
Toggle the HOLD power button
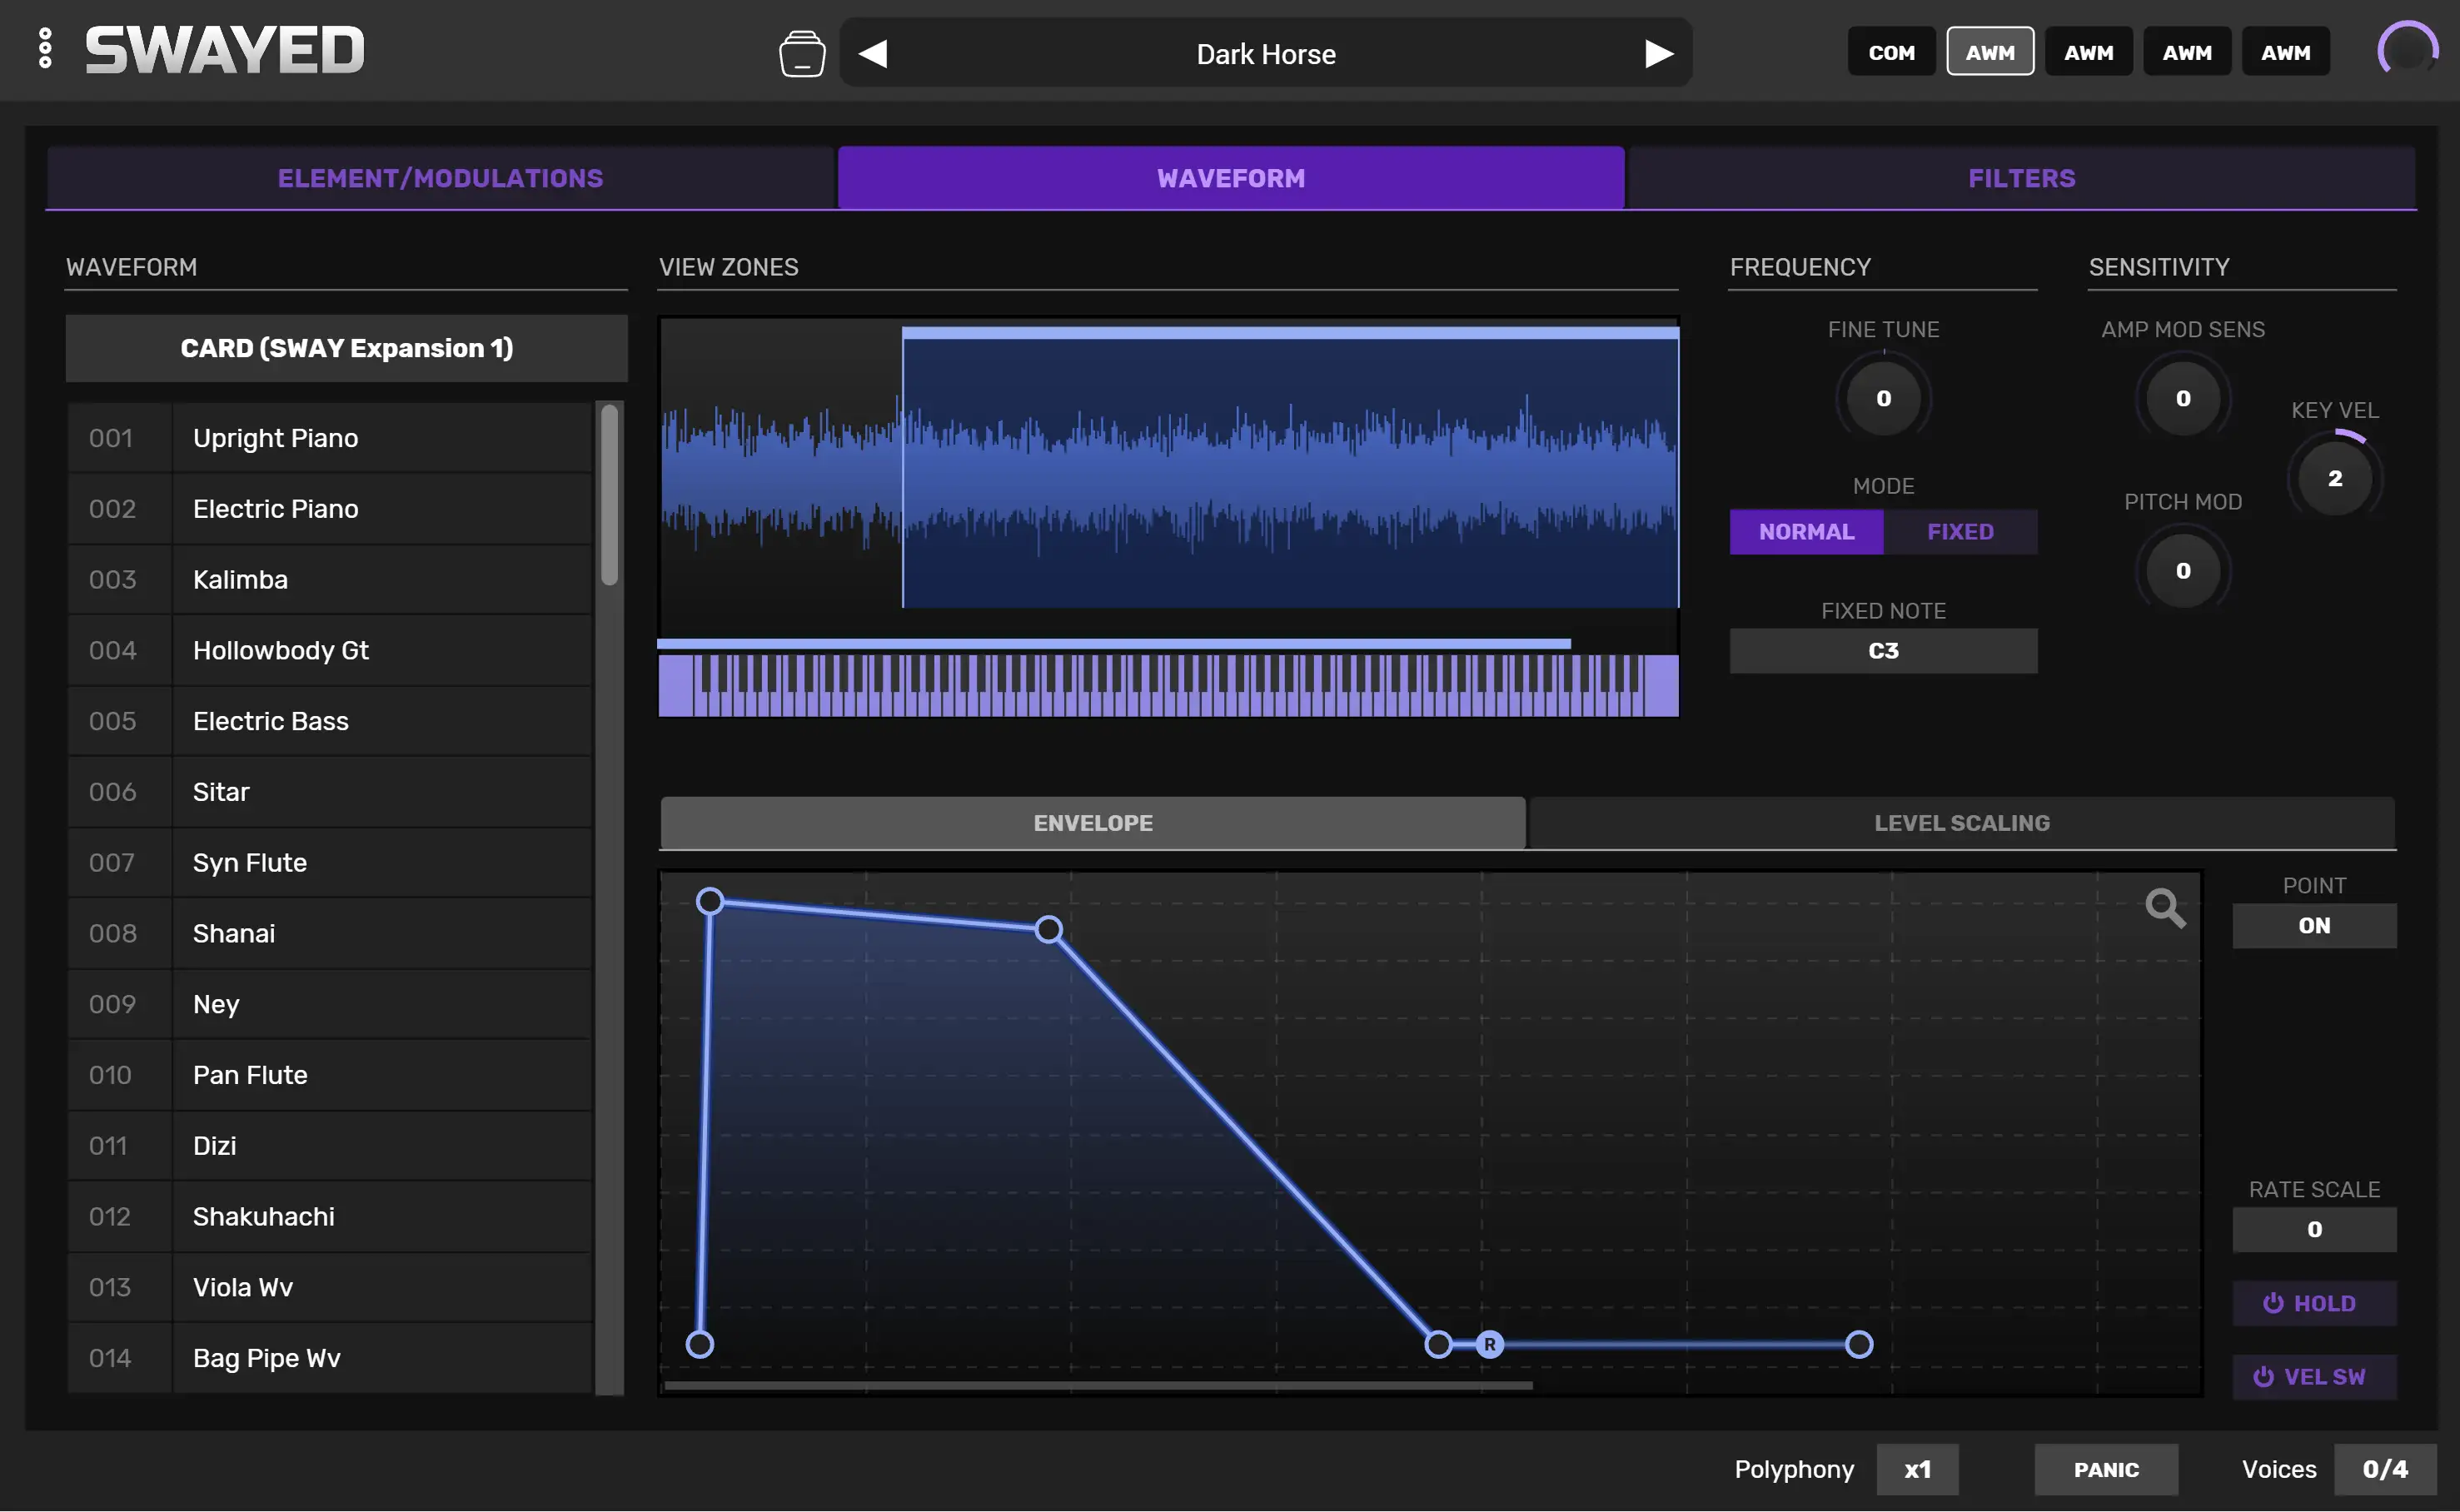pyautogui.click(x=2313, y=1303)
